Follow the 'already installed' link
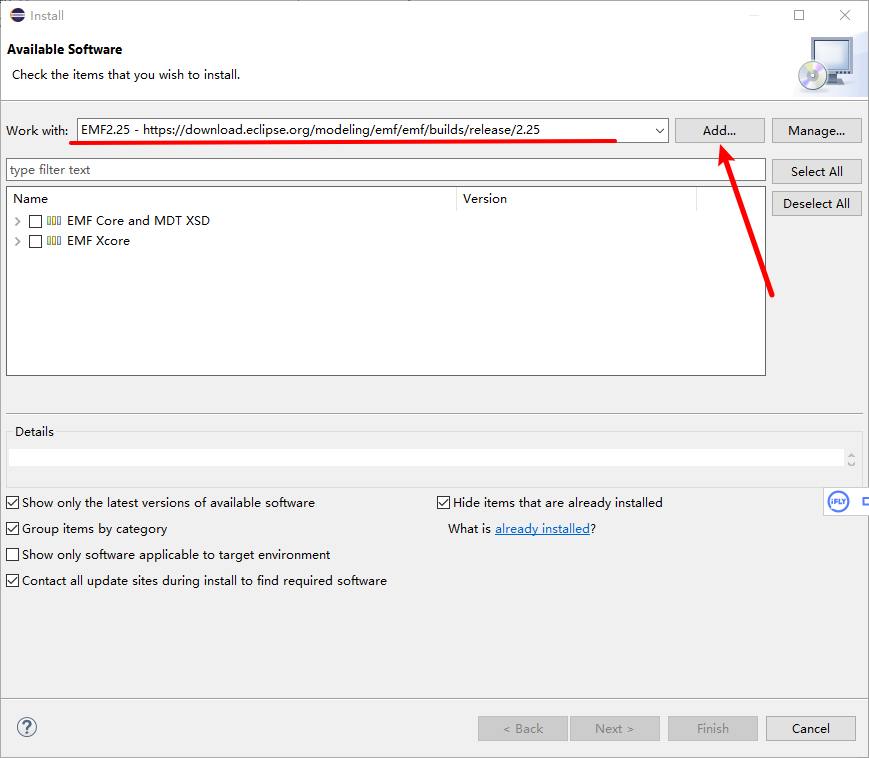869x758 pixels. click(x=542, y=528)
